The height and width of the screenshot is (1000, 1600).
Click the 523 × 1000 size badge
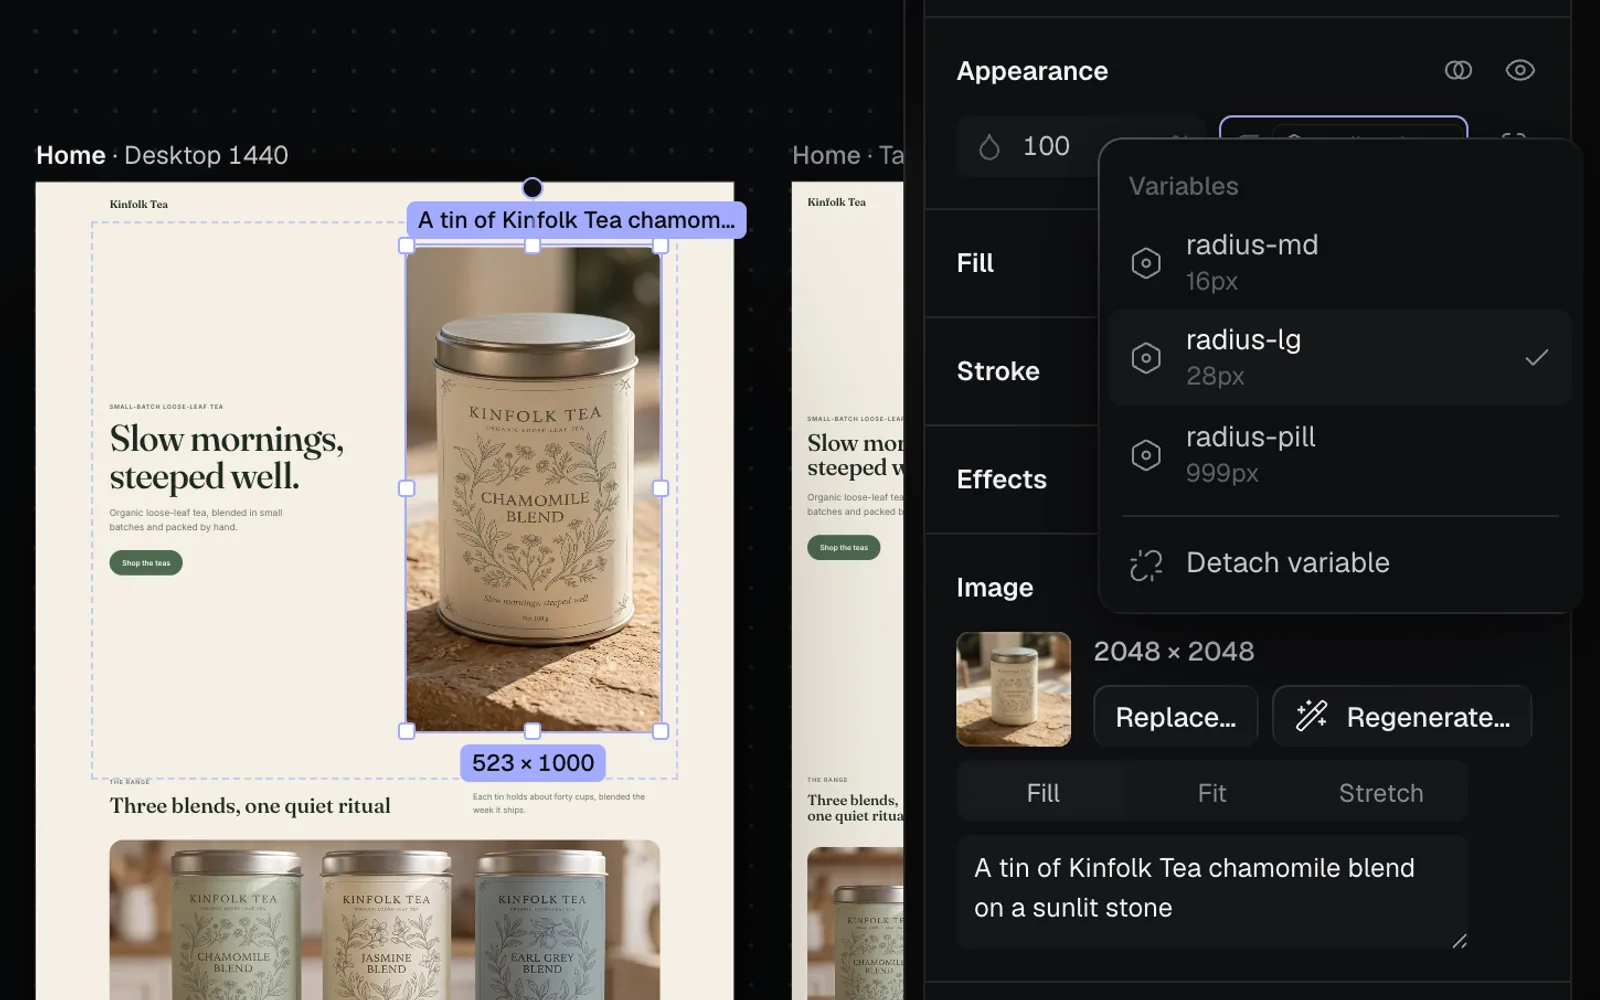tap(533, 763)
